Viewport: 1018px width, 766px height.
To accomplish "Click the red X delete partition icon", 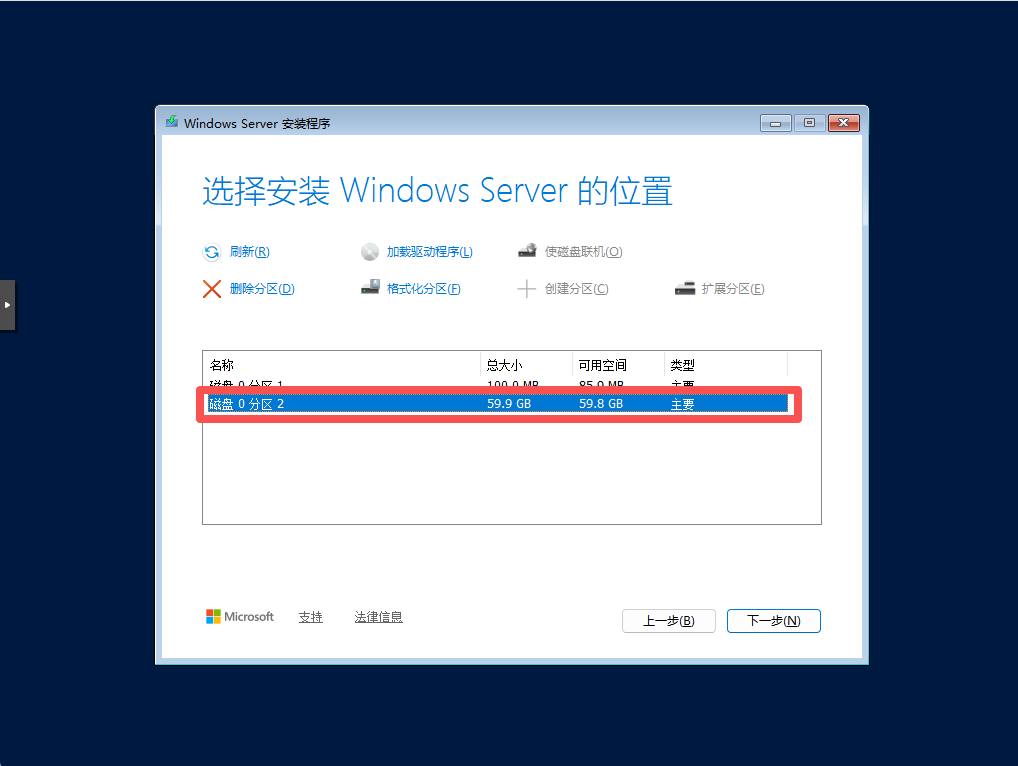I will (x=212, y=289).
